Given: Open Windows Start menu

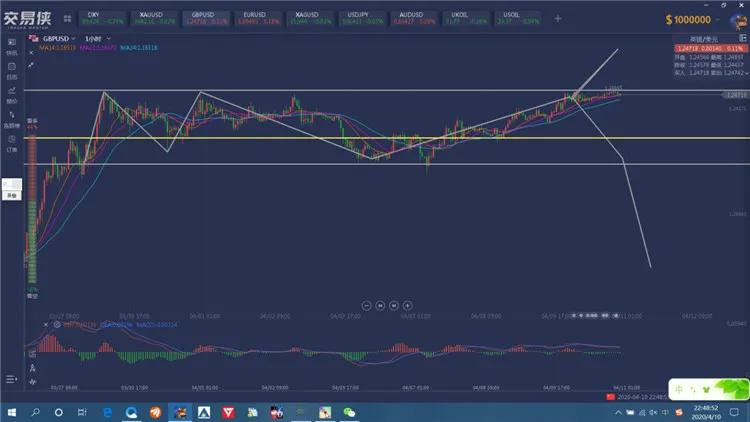Looking at the screenshot, I should pyautogui.click(x=12, y=412).
